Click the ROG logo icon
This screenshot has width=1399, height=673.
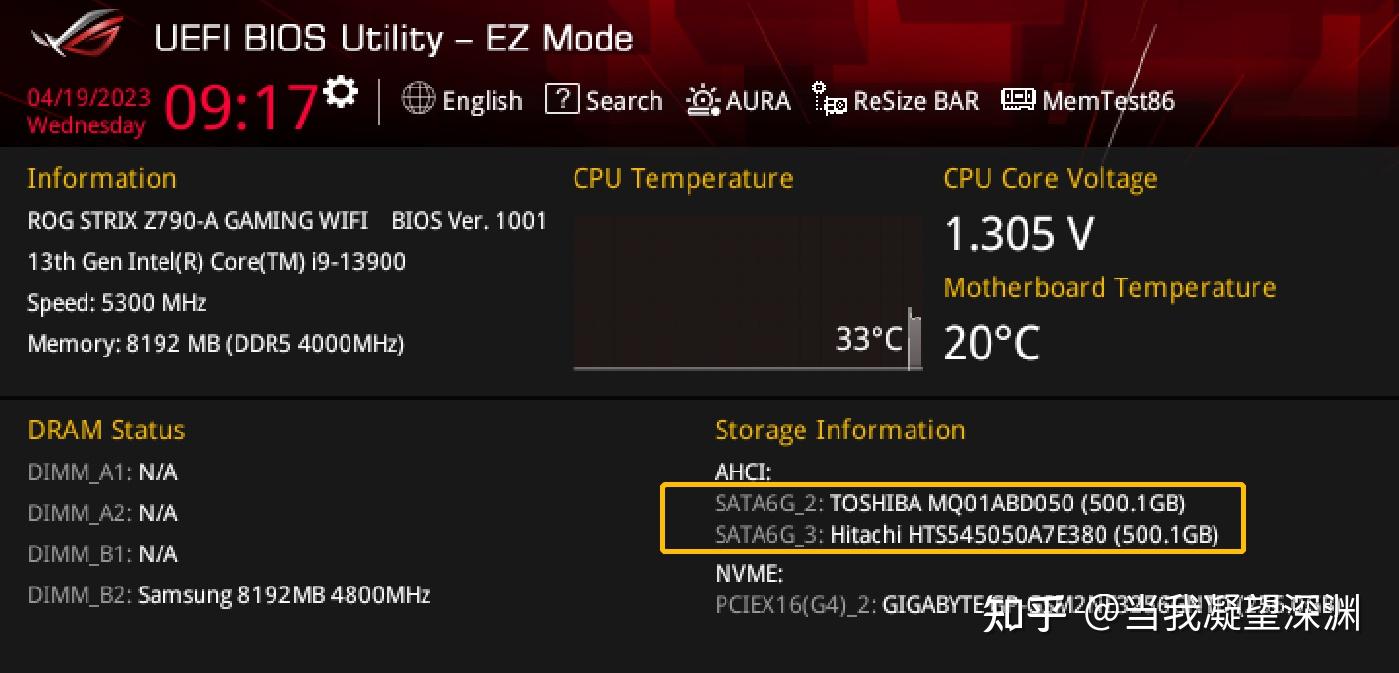(77, 36)
